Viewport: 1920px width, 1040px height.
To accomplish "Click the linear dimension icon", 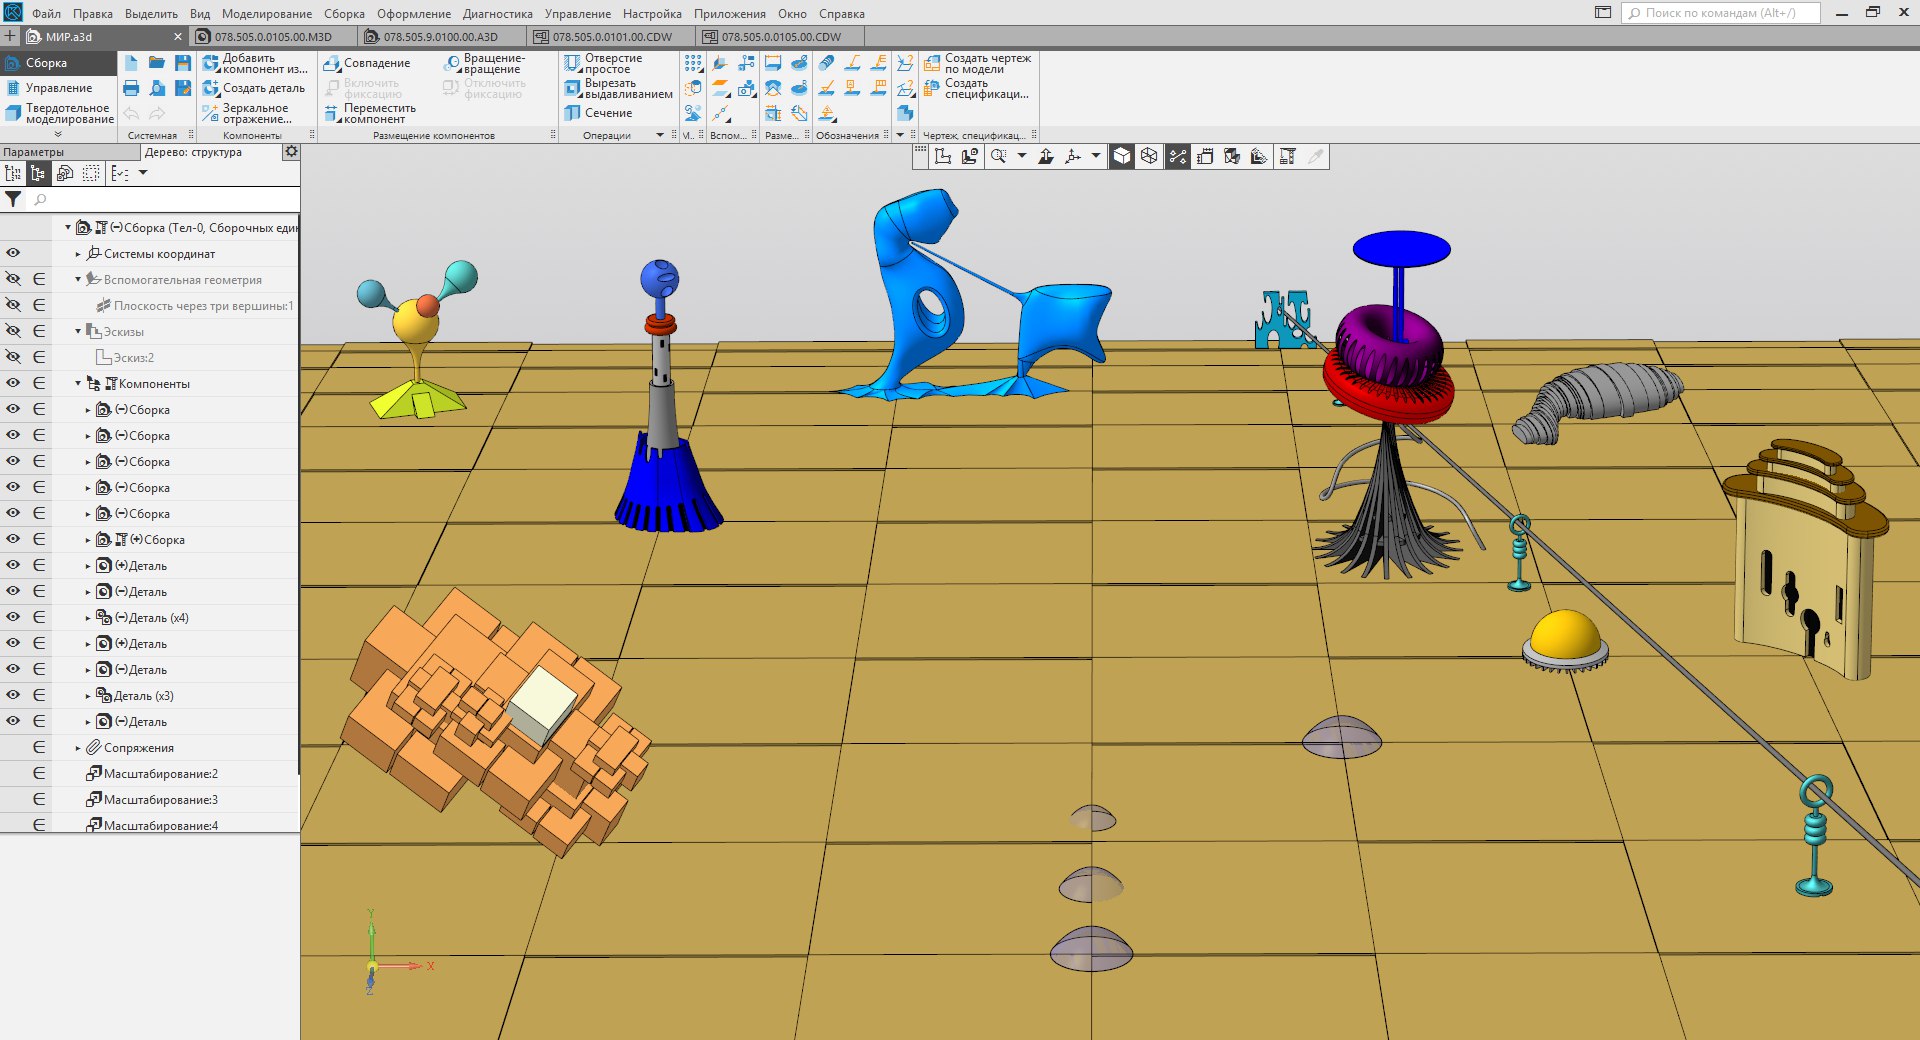I will [773, 62].
